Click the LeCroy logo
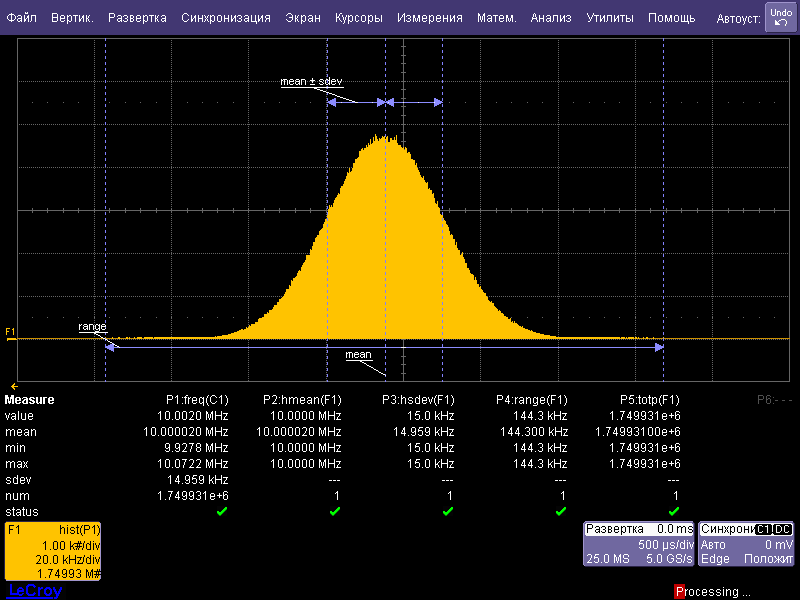The height and width of the screenshot is (600, 800). click(34, 591)
